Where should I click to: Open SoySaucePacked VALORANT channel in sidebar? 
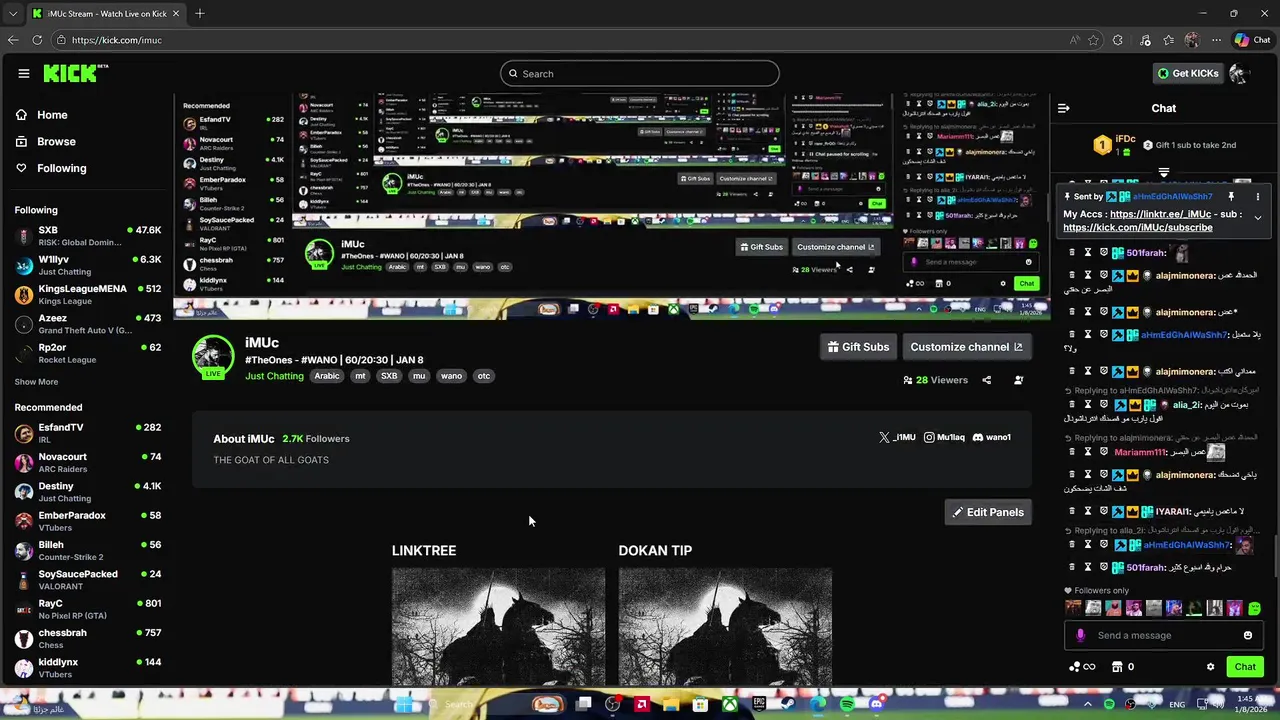[x=88, y=580]
